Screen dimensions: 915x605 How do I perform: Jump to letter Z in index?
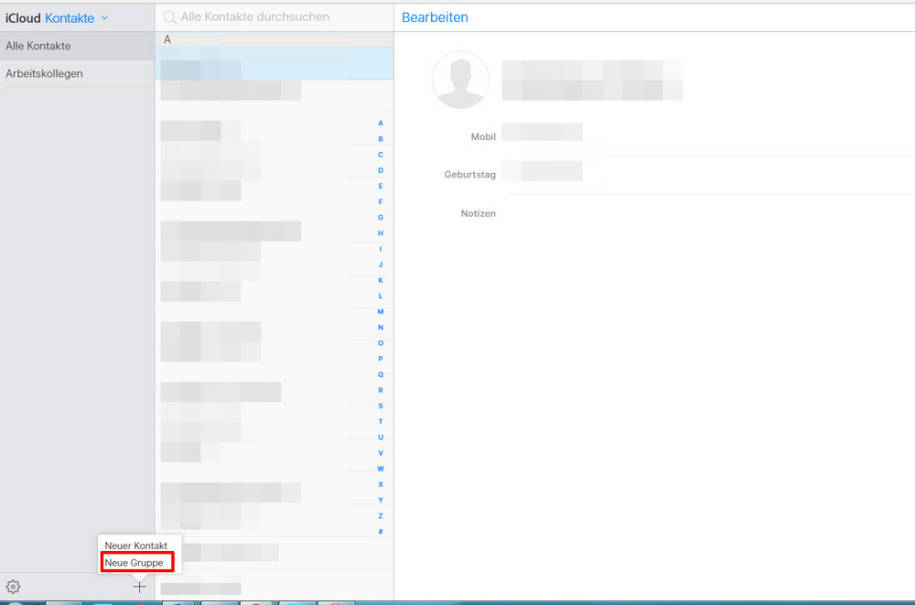[x=380, y=516]
